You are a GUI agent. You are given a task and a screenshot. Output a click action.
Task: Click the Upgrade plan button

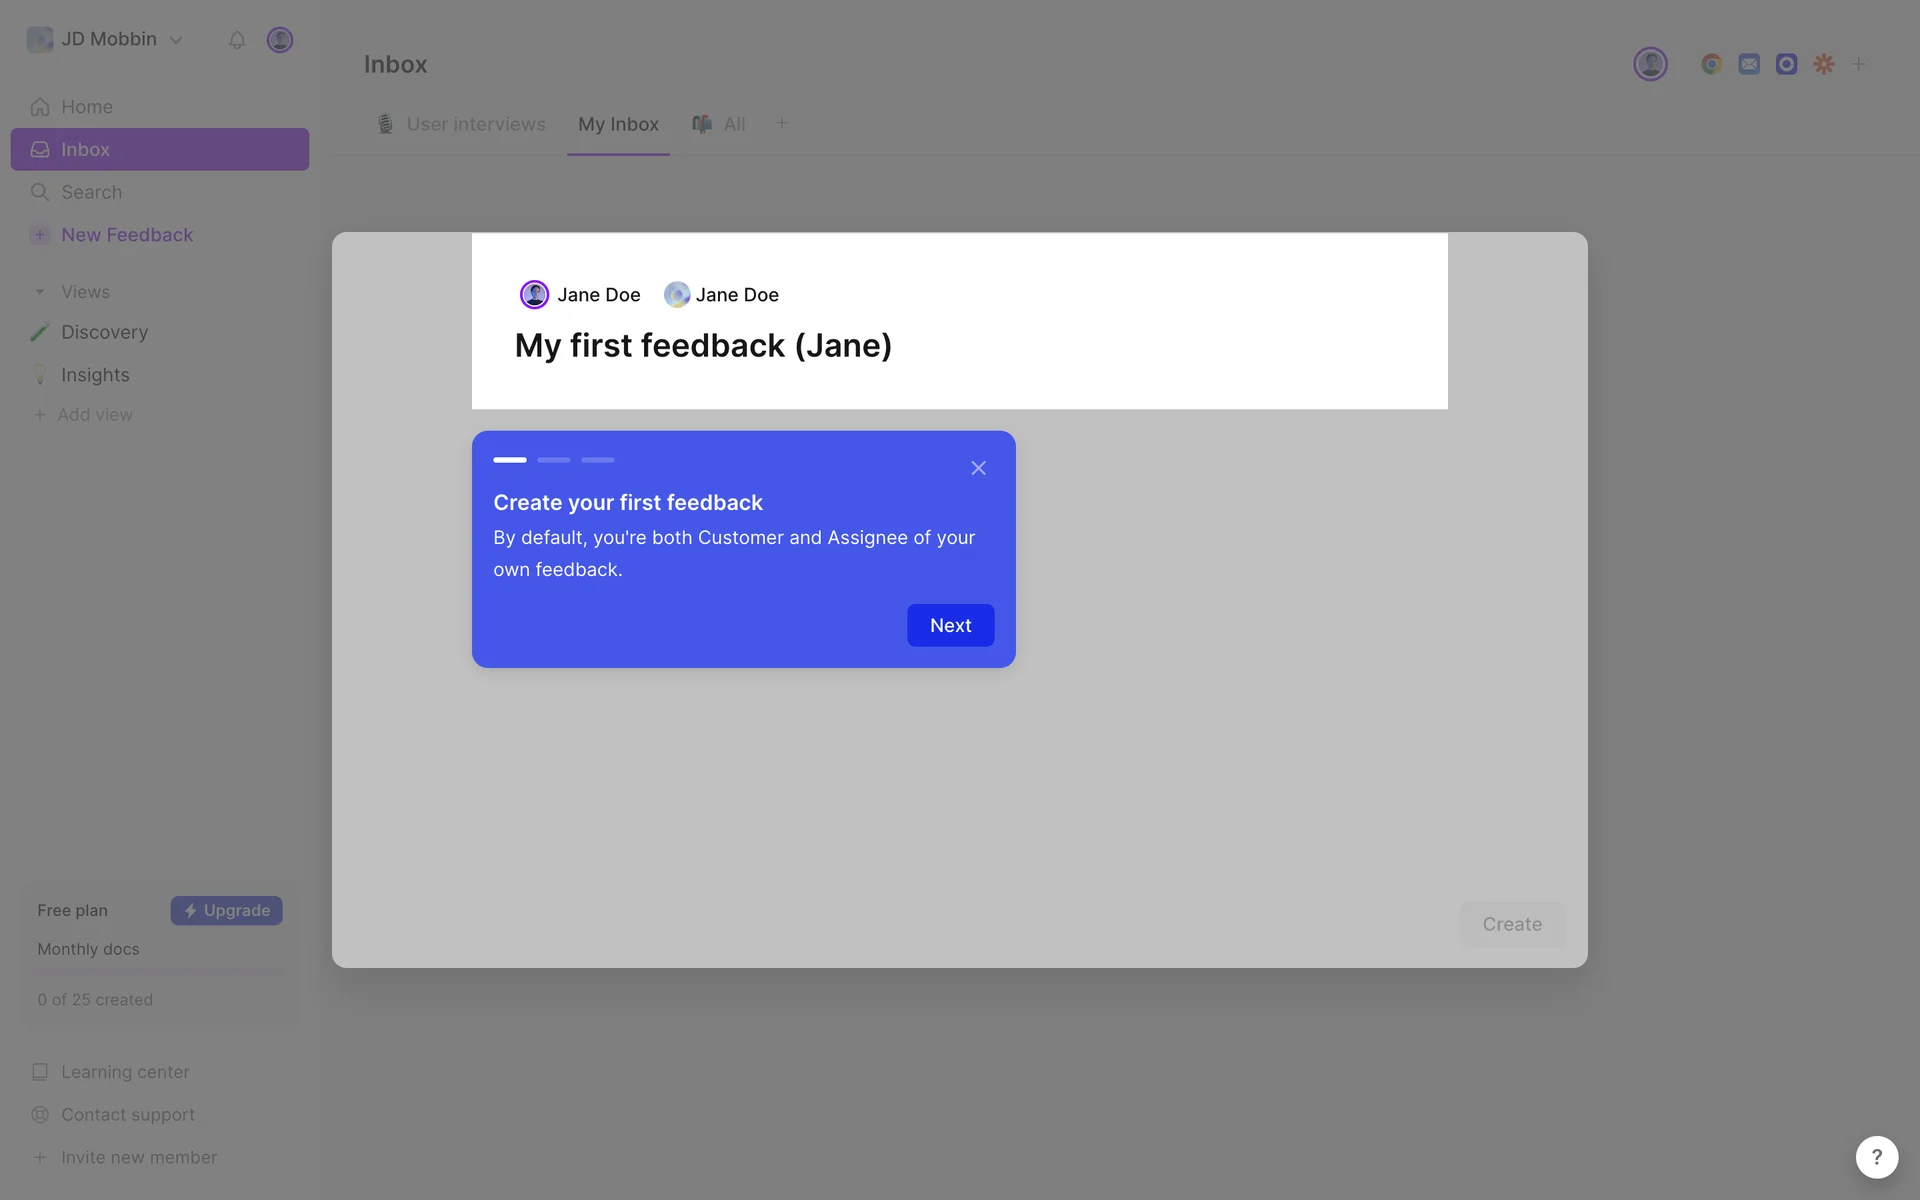pos(227,910)
